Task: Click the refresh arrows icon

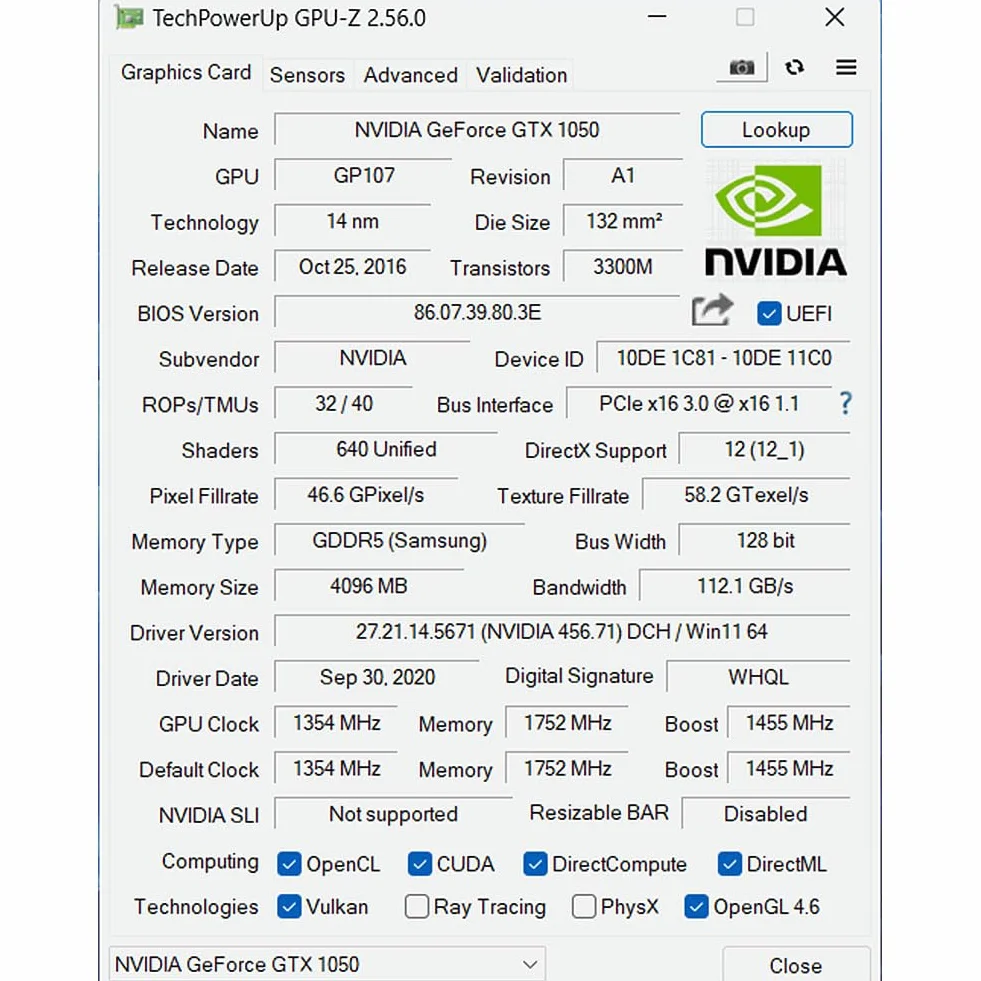Action: tap(795, 67)
